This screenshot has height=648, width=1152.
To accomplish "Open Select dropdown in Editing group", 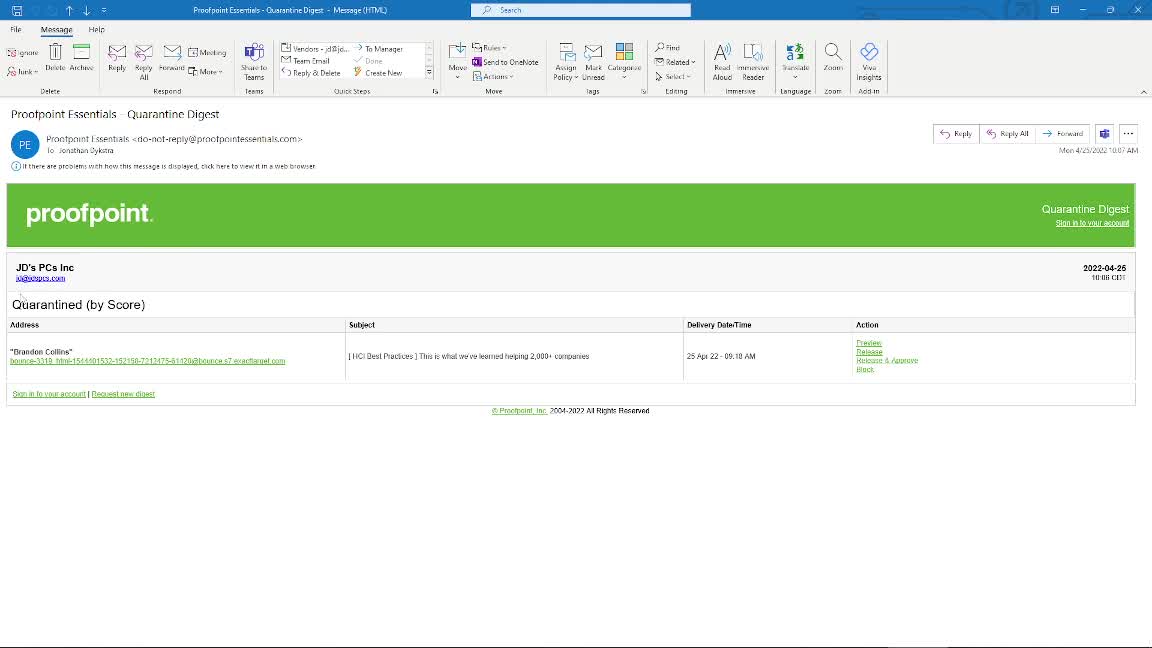I will [672, 76].
